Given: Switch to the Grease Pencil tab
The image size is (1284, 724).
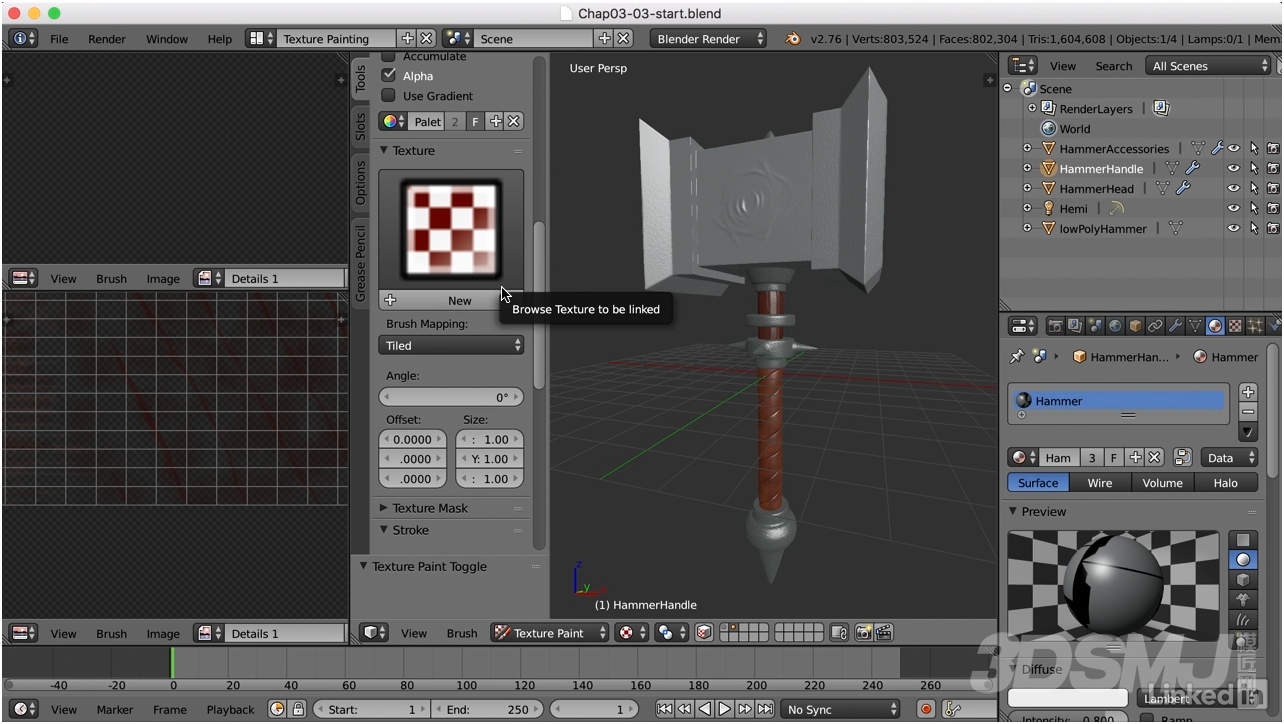Looking at the screenshot, I should coord(360,262).
